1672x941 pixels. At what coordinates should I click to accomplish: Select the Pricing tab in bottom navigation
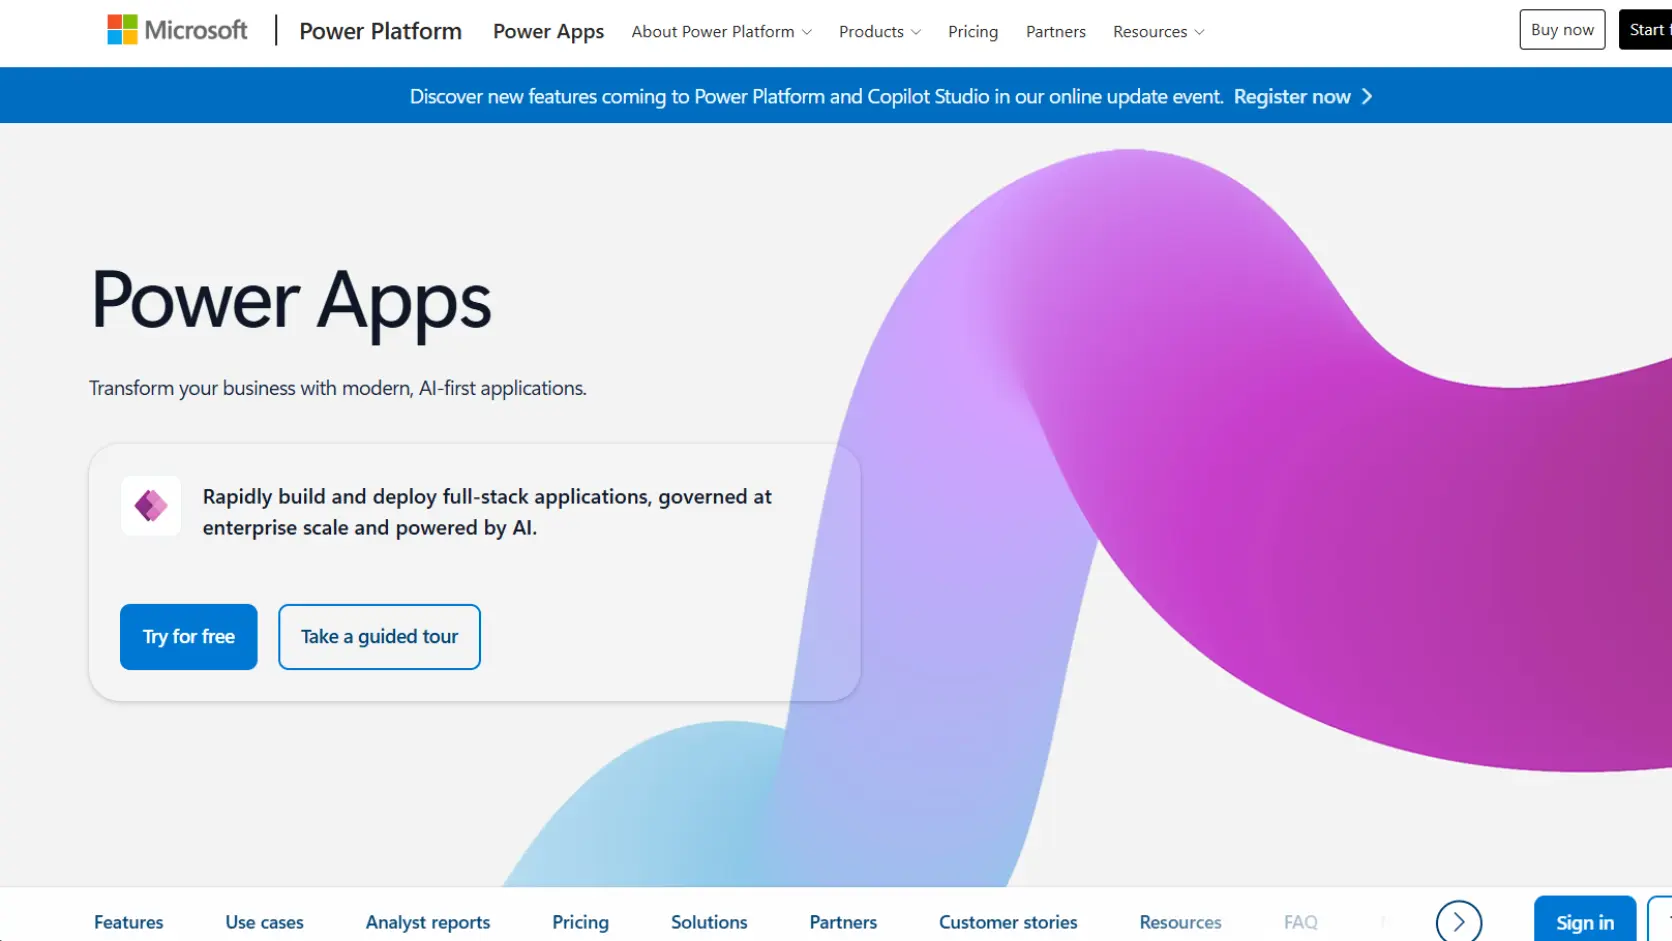point(580,922)
